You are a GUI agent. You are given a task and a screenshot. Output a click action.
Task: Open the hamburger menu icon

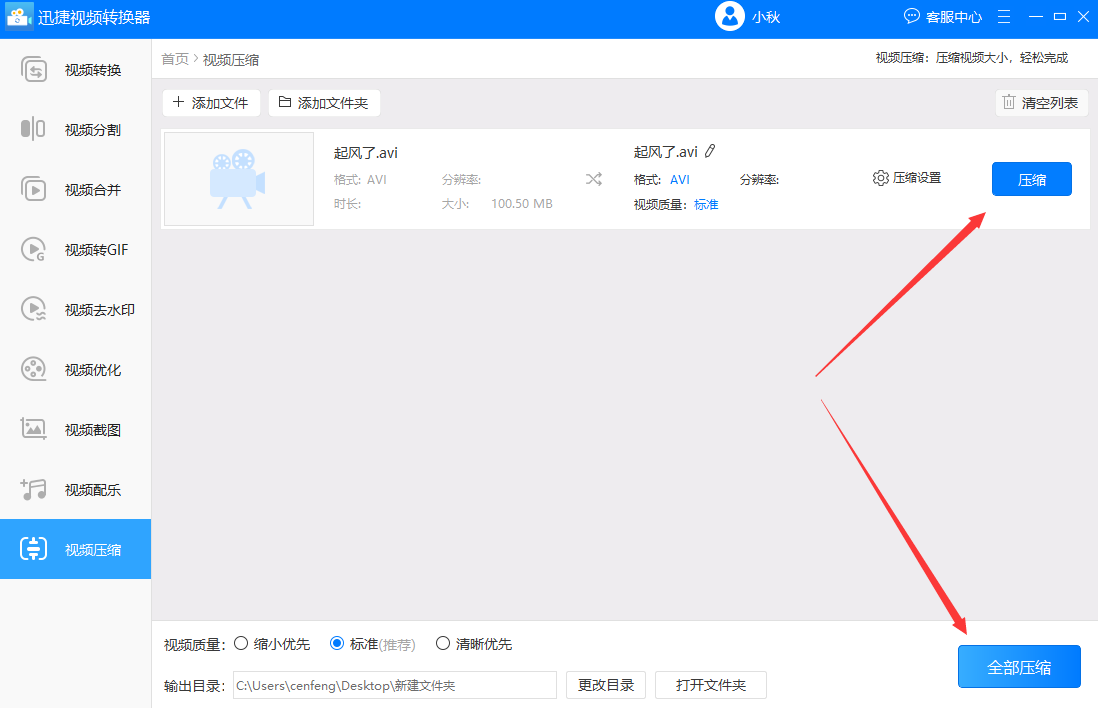(x=1004, y=17)
